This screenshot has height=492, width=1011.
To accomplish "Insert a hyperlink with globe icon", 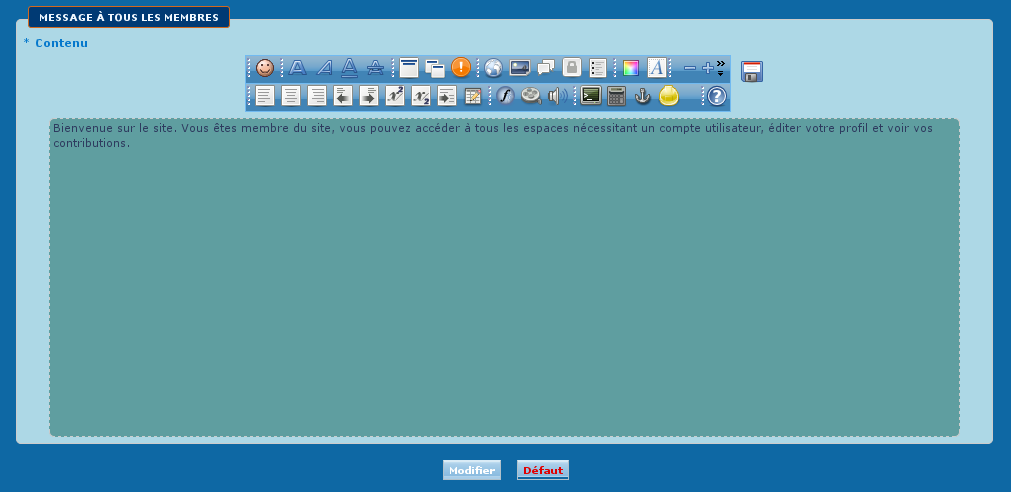I will pos(493,68).
